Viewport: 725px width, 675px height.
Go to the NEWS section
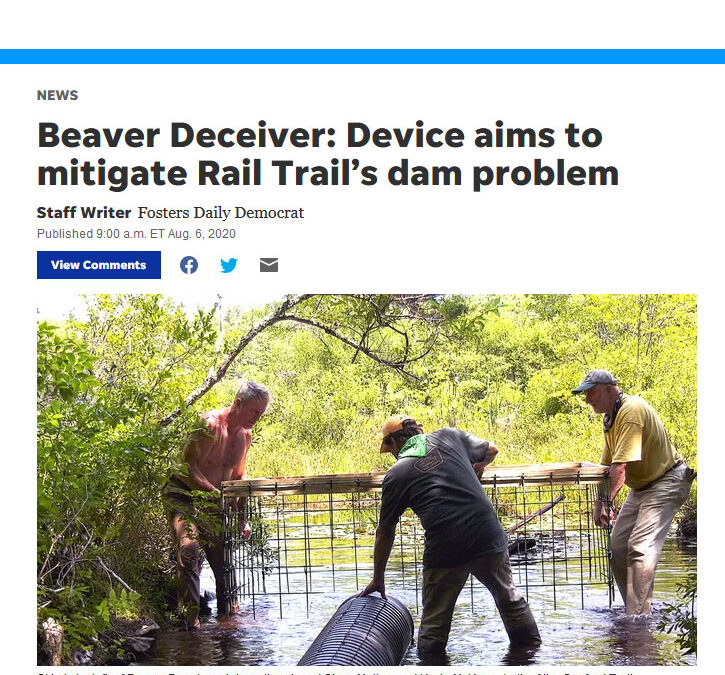tap(57, 95)
